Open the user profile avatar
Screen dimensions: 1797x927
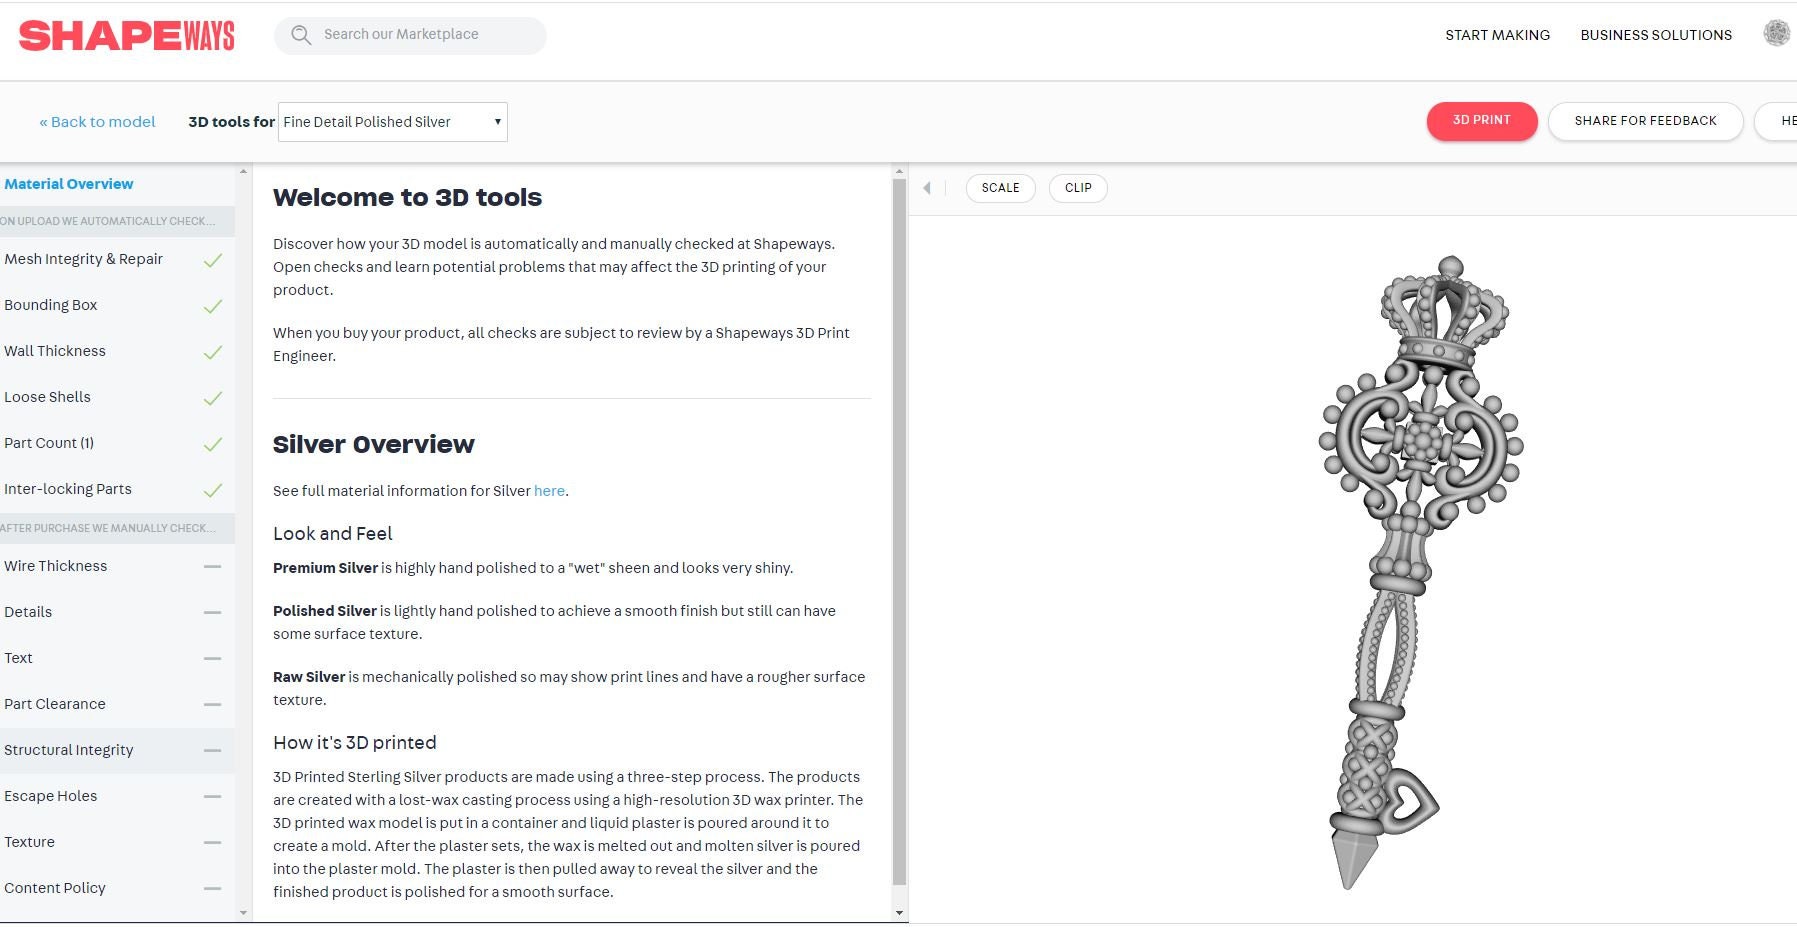coord(1776,34)
